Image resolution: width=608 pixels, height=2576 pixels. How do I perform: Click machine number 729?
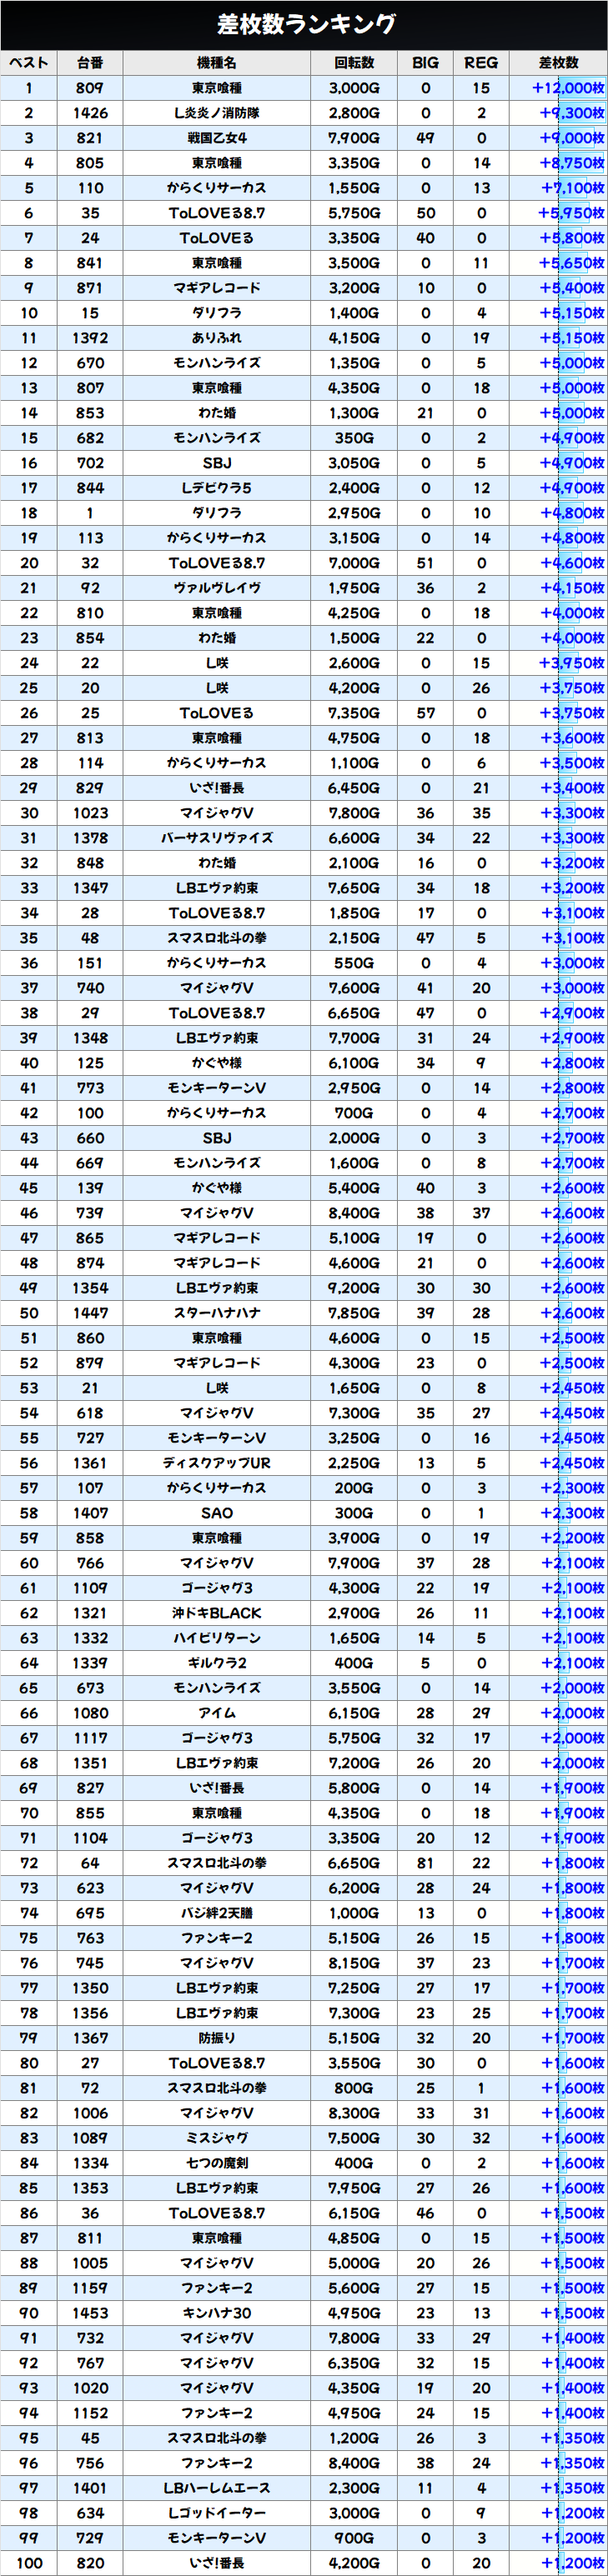90,2538
